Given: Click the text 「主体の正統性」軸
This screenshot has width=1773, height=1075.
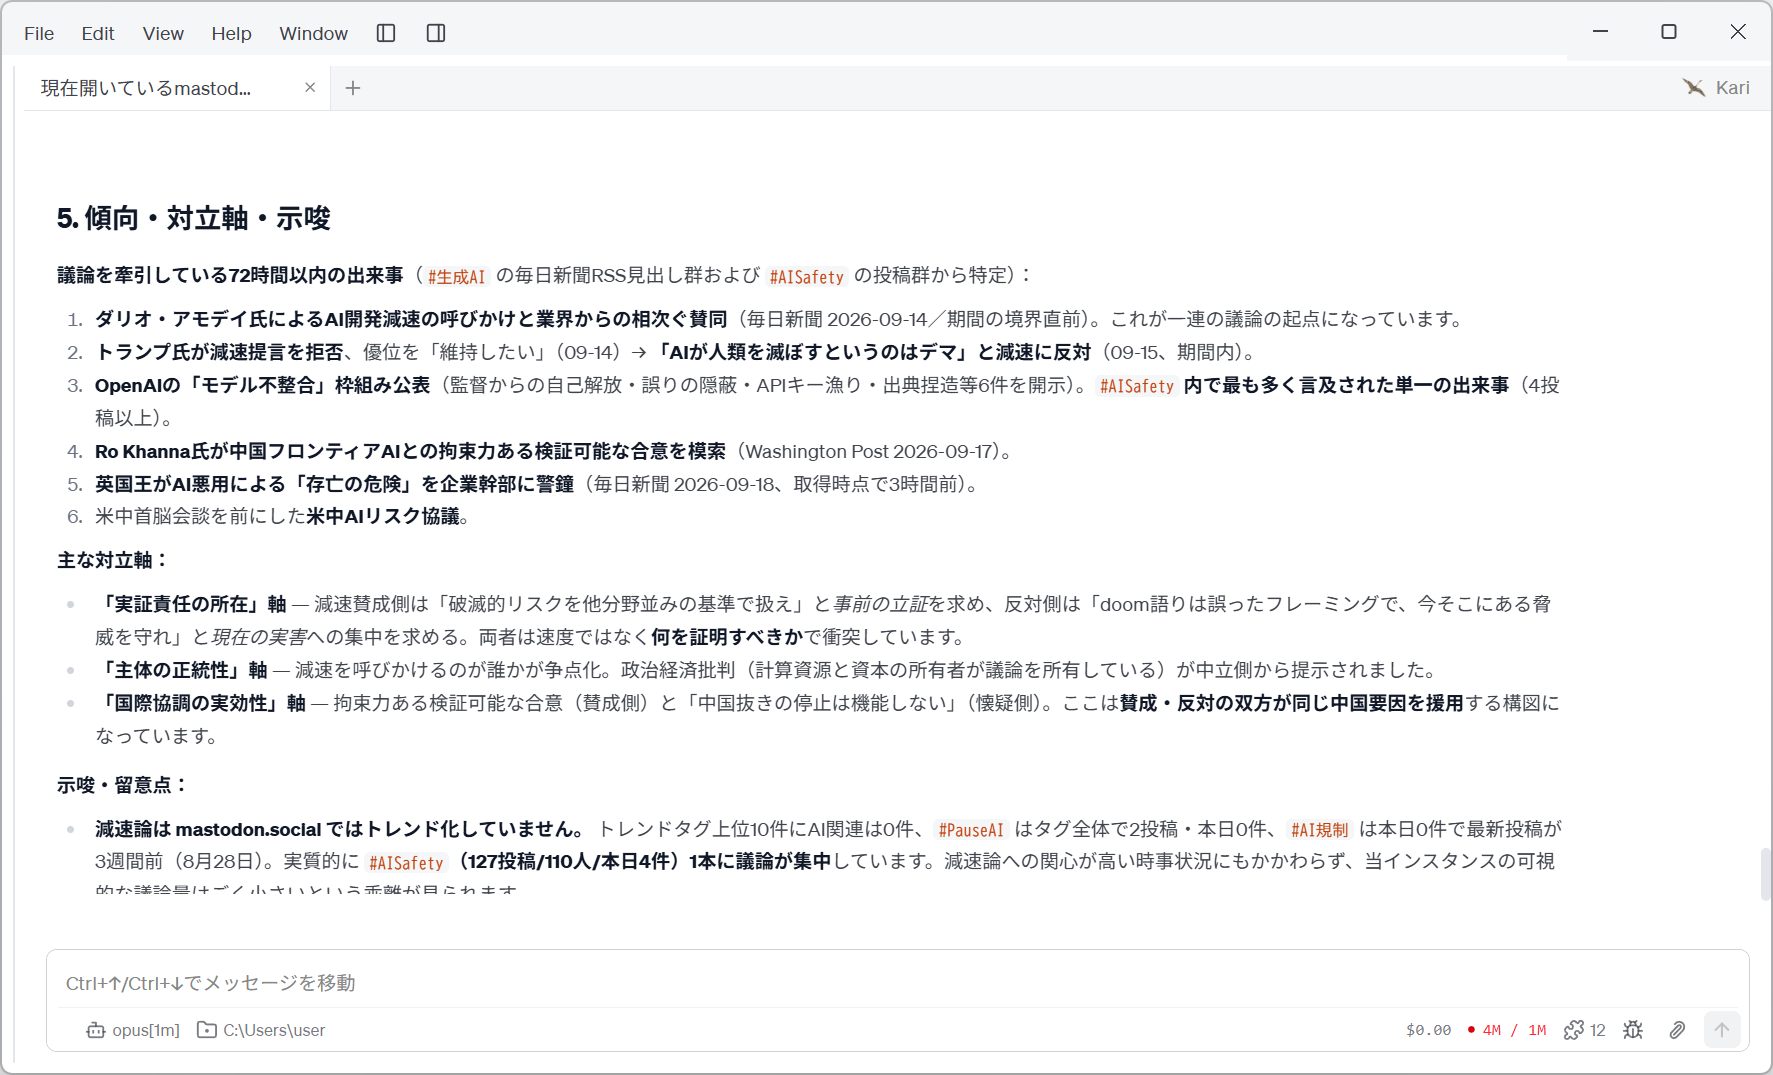Looking at the screenshot, I should (181, 670).
